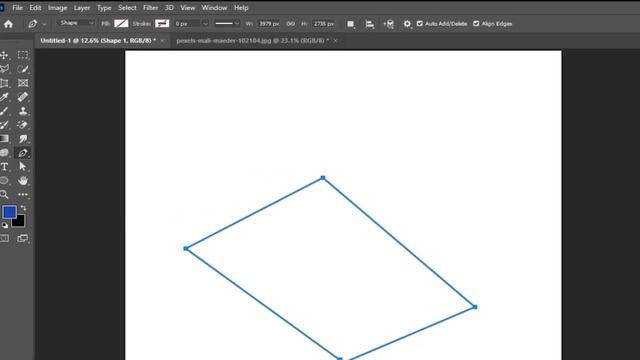
Task: Open the Shape tool mode dropdown
Action: [x=76, y=23]
